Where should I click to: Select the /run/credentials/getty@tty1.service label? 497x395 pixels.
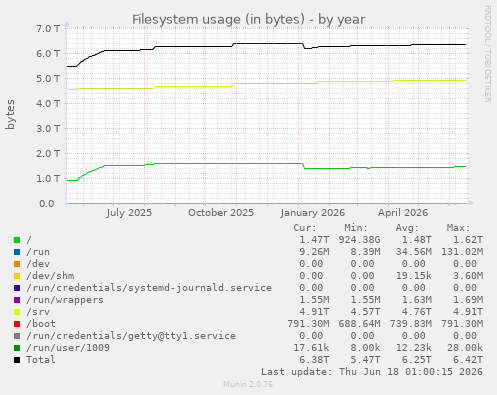click(x=131, y=336)
